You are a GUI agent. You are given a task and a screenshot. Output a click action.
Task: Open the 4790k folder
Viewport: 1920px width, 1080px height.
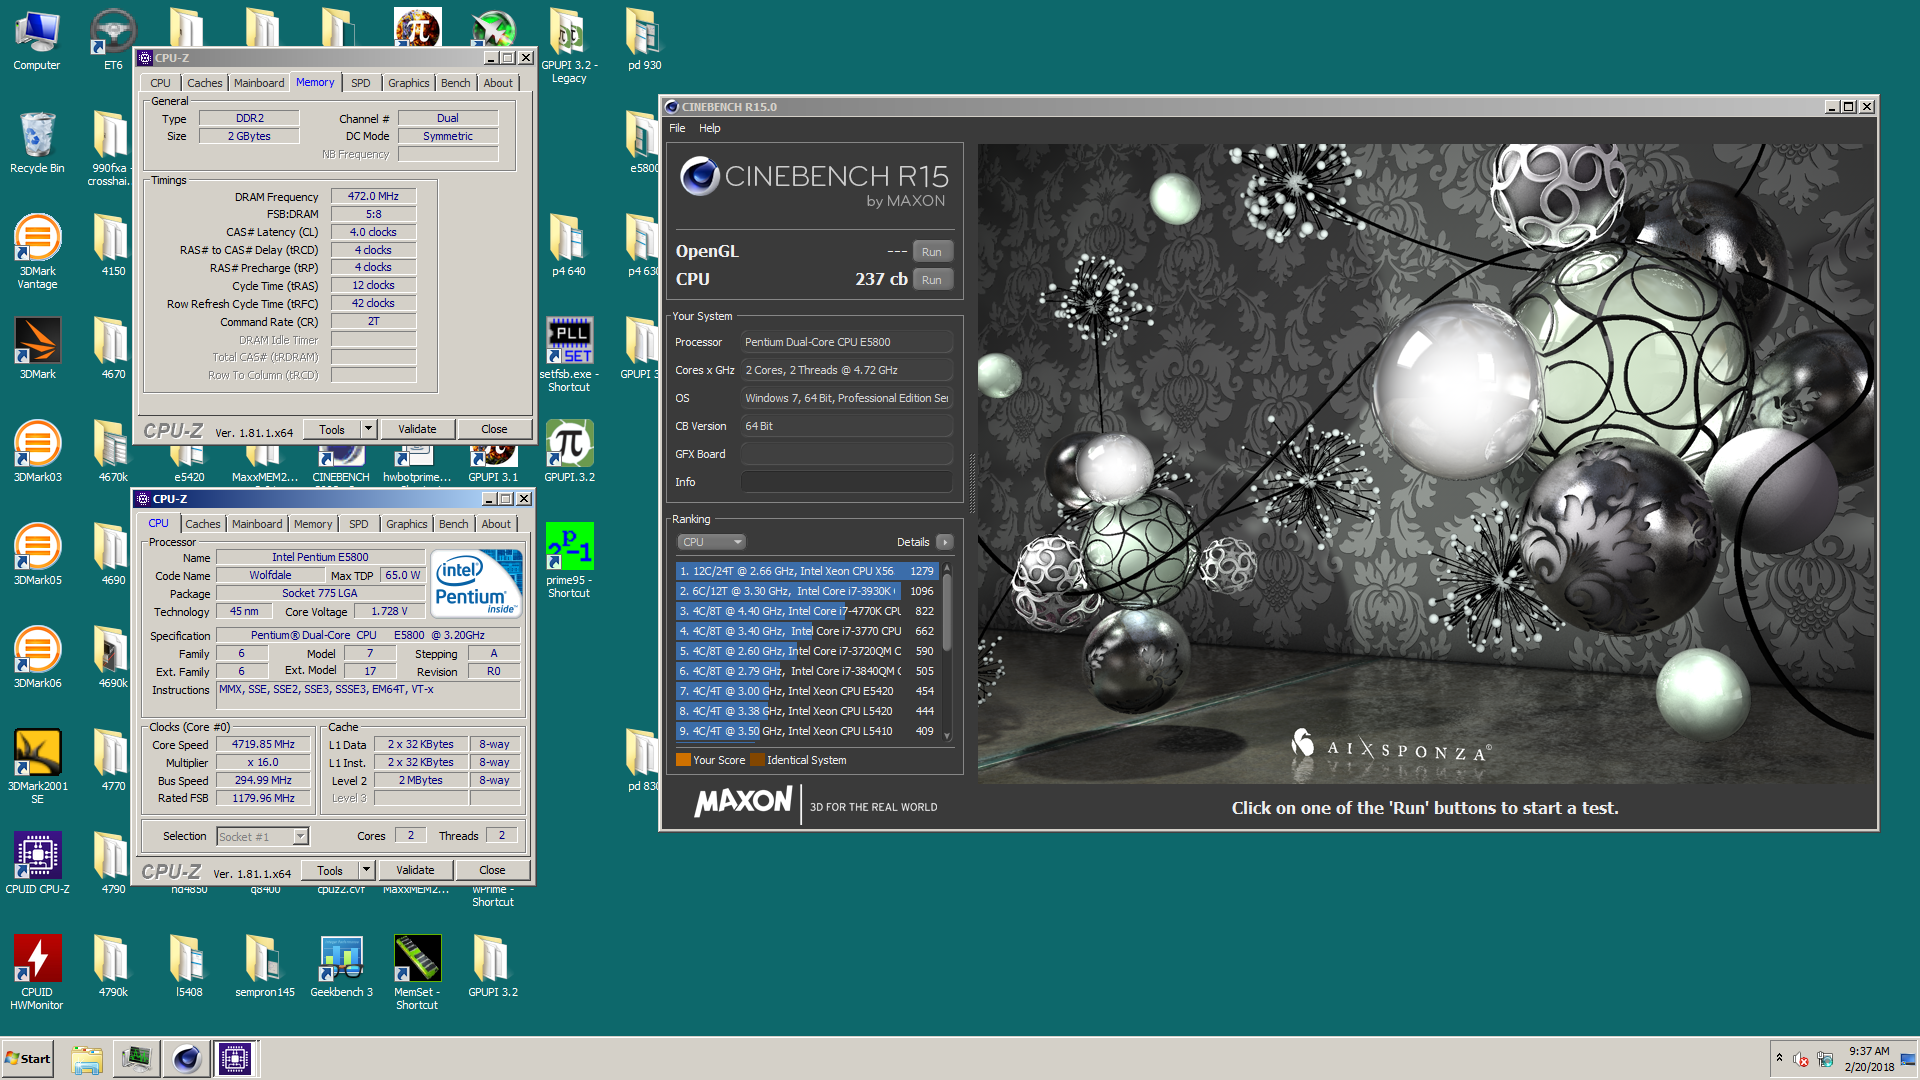[x=113, y=966]
